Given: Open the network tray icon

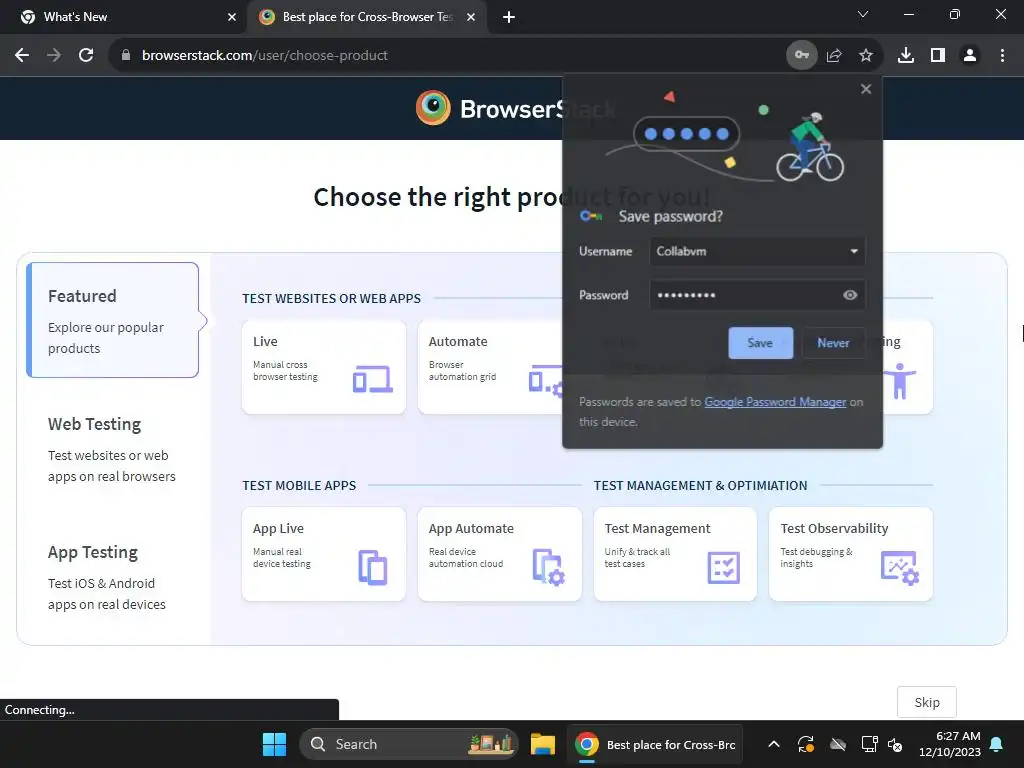Looking at the screenshot, I should [869, 744].
